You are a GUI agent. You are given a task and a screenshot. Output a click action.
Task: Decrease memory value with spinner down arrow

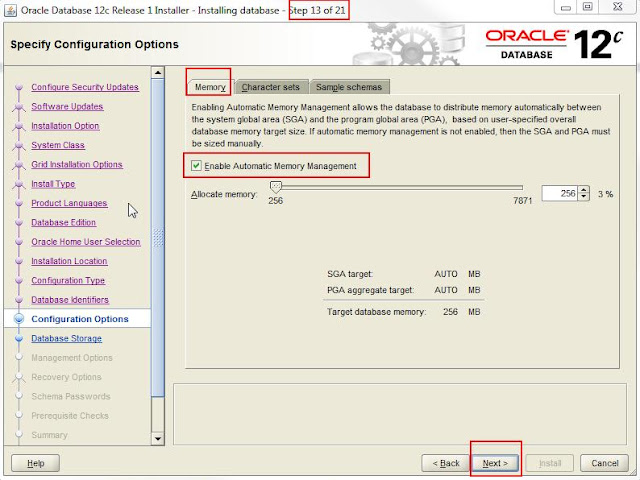tap(584, 197)
